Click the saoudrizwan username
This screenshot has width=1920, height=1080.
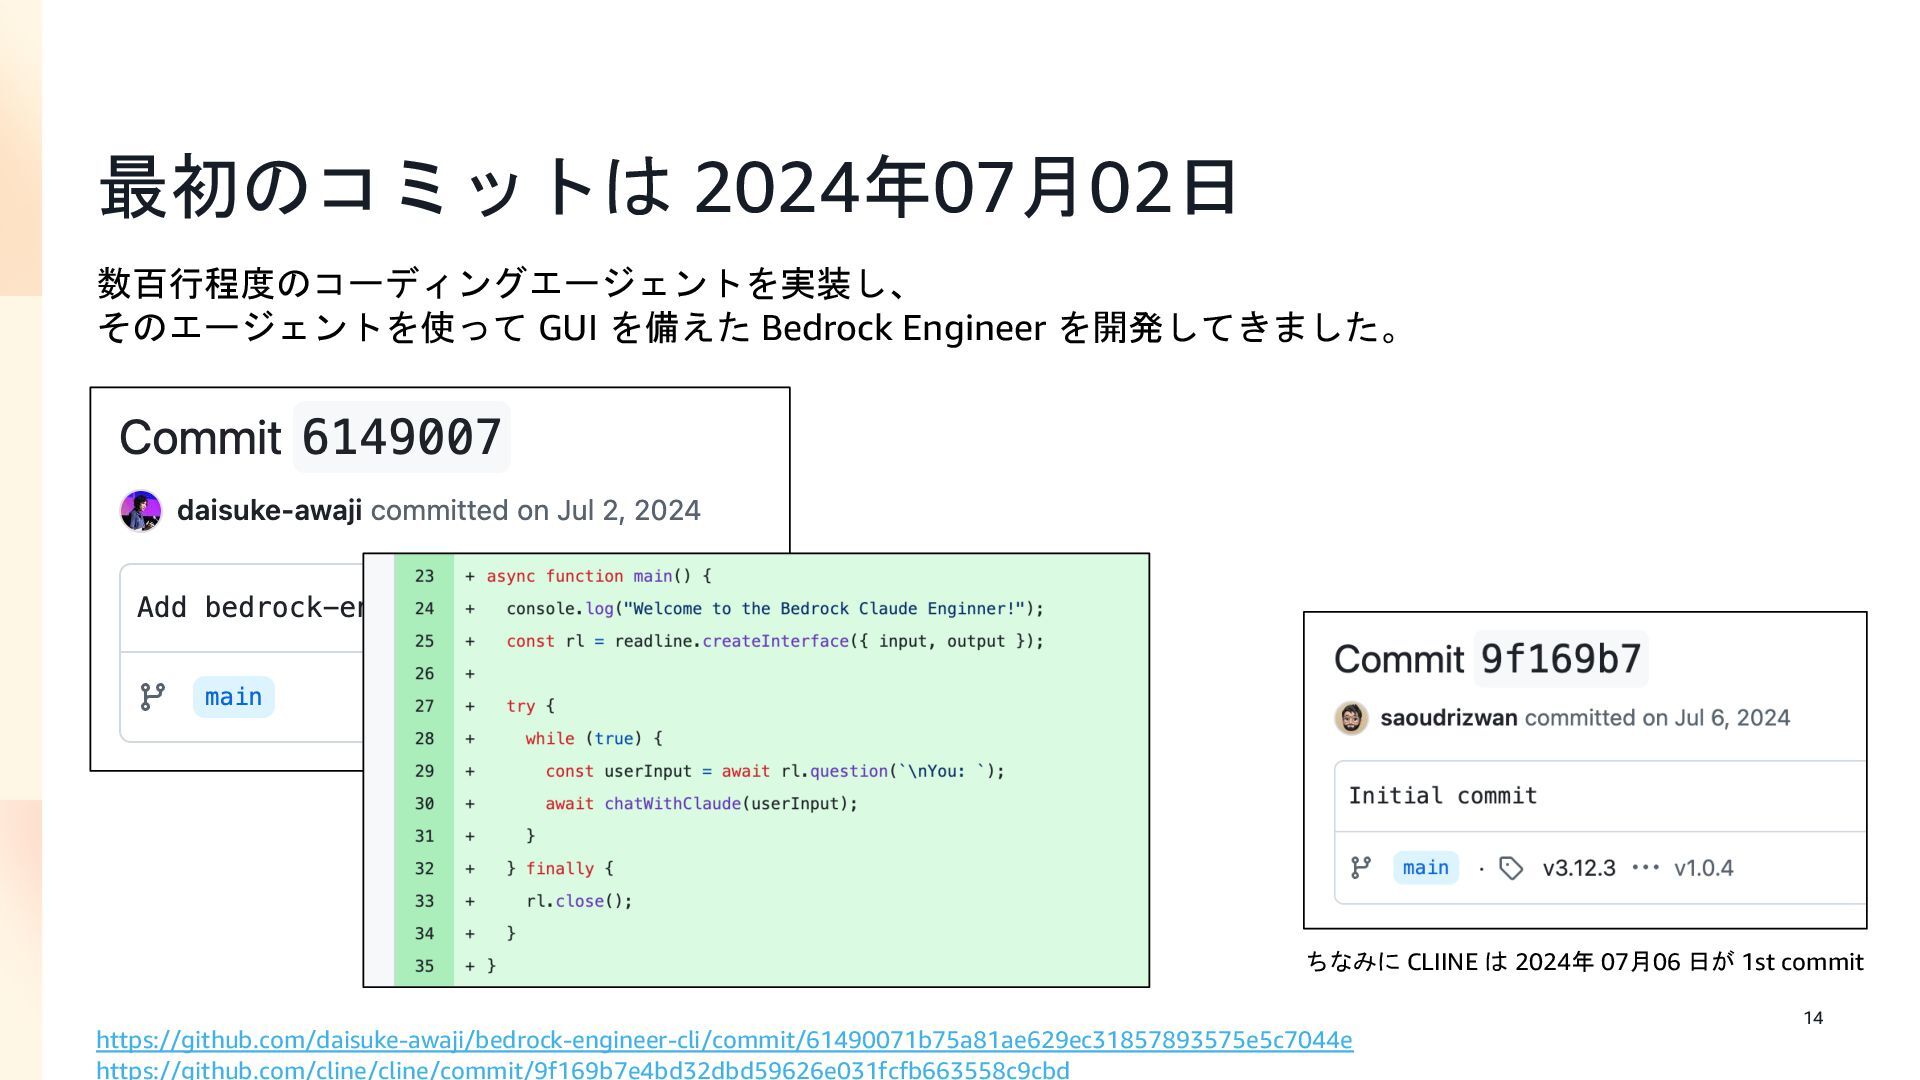(1448, 718)
